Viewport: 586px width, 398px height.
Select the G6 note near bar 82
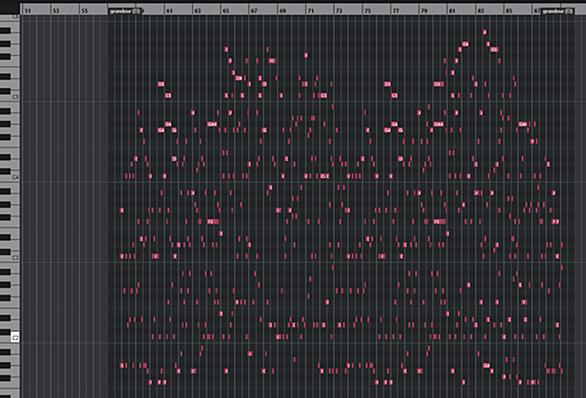465,44
